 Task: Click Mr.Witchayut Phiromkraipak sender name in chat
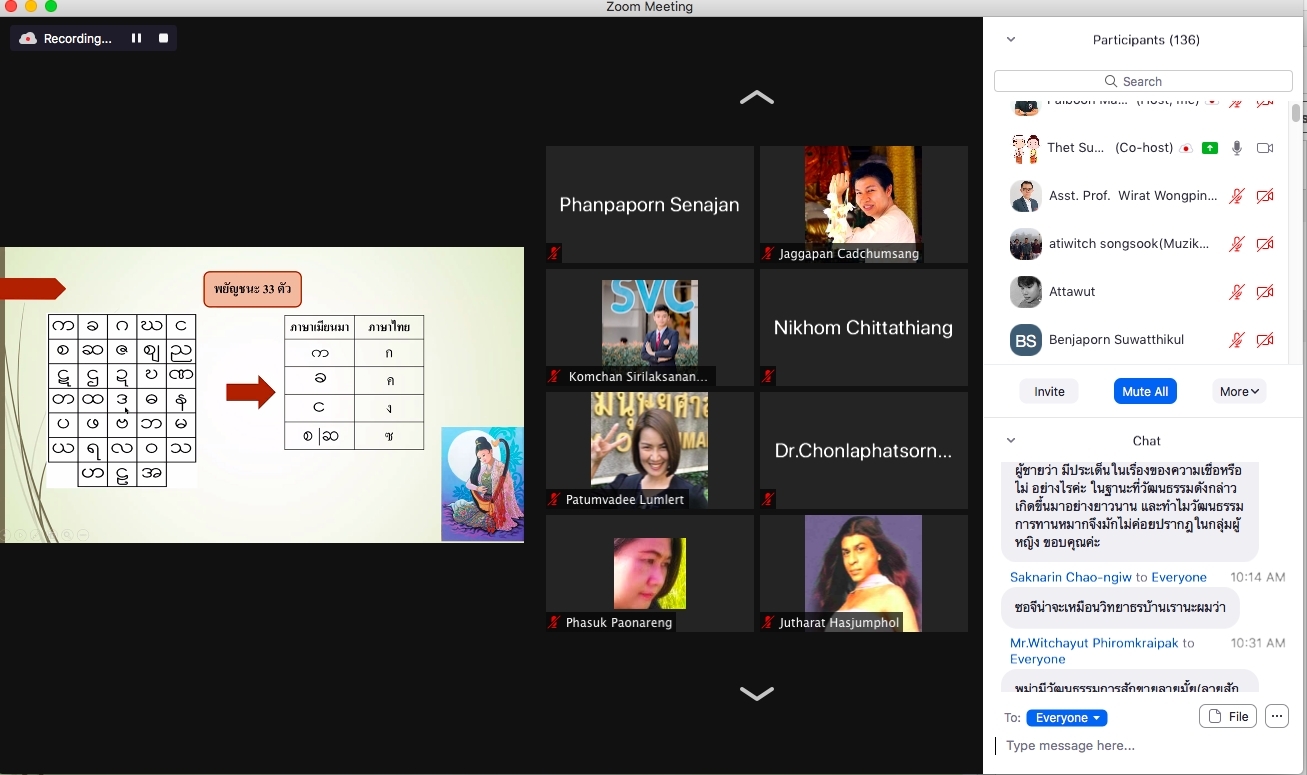coord(1094,643)
